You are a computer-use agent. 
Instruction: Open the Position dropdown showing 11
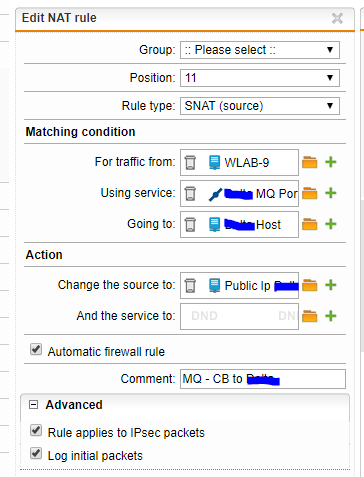260,78
